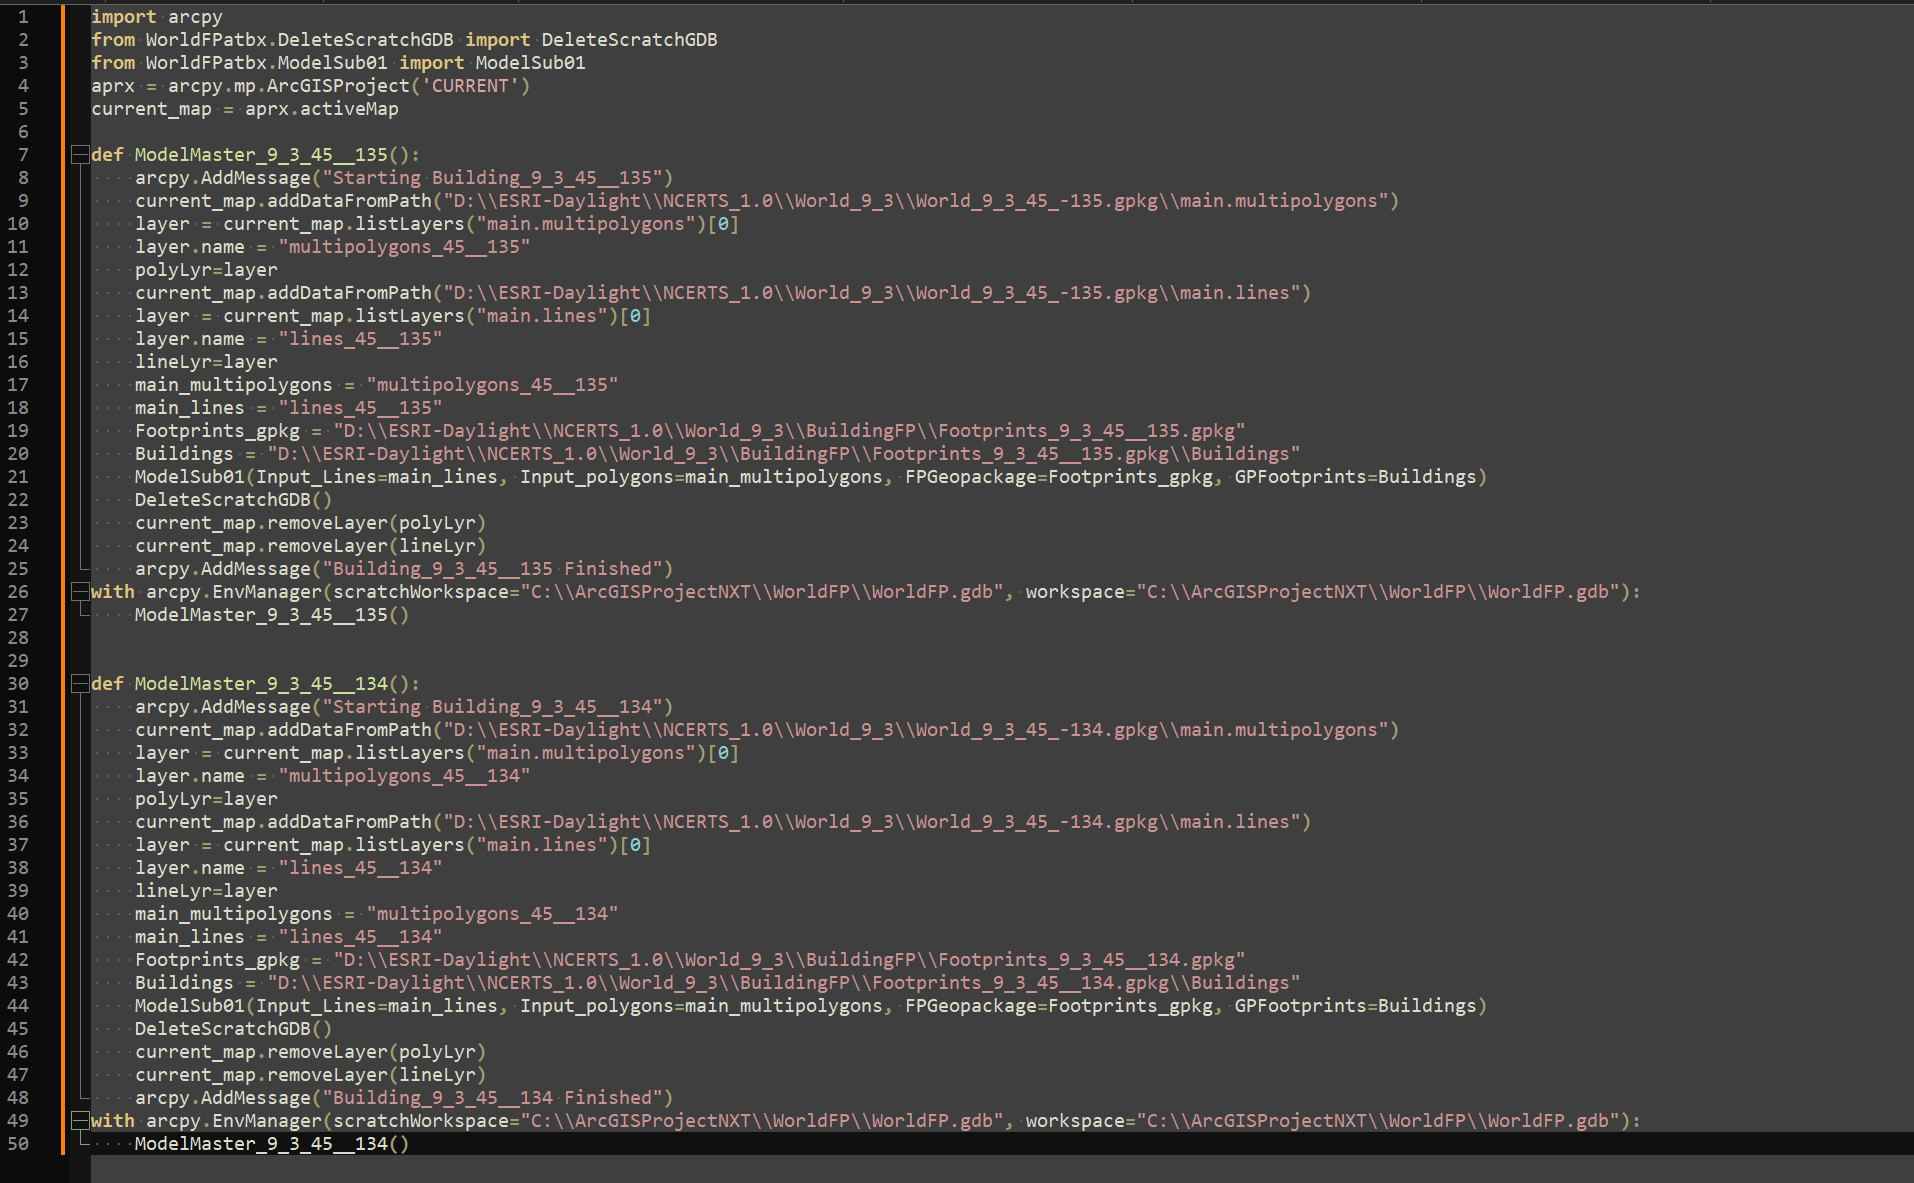Click the Footprints_gpkg path string on line 19
The width and height of the screenshot is (1914, 1183).
point(788,430)
